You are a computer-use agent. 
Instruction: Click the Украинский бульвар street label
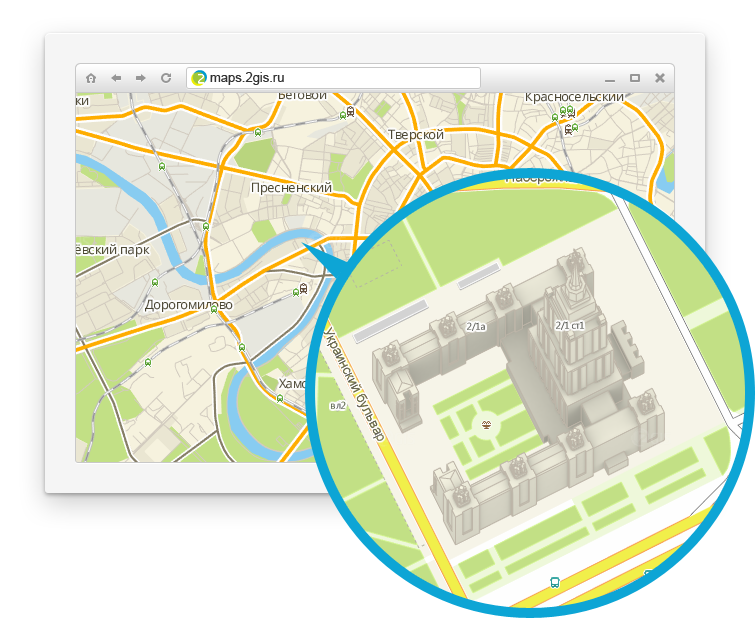pos(355,384)
